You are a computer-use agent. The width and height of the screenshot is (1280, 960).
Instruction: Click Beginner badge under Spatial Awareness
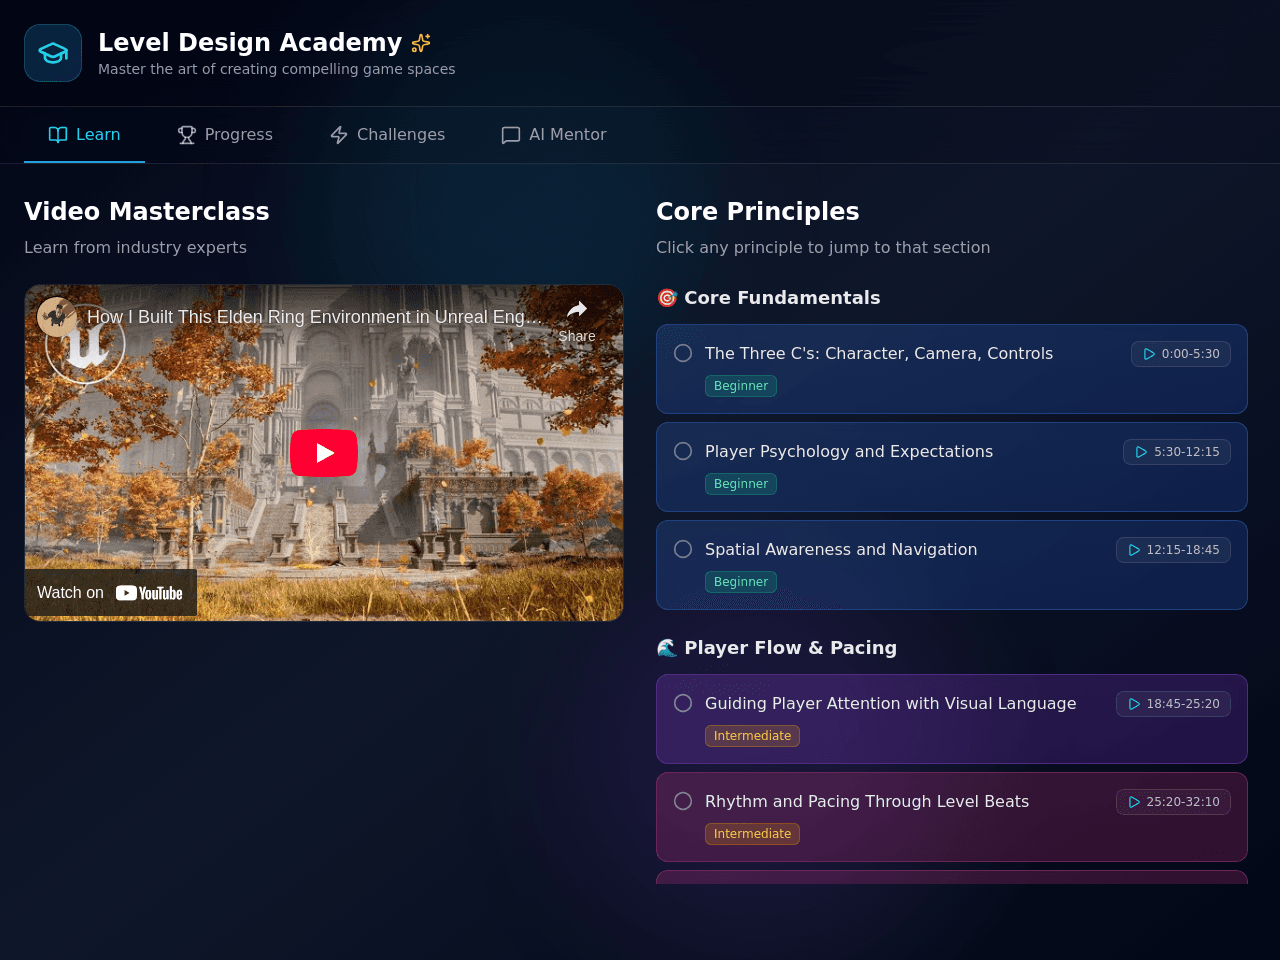[x=741, y=582]
